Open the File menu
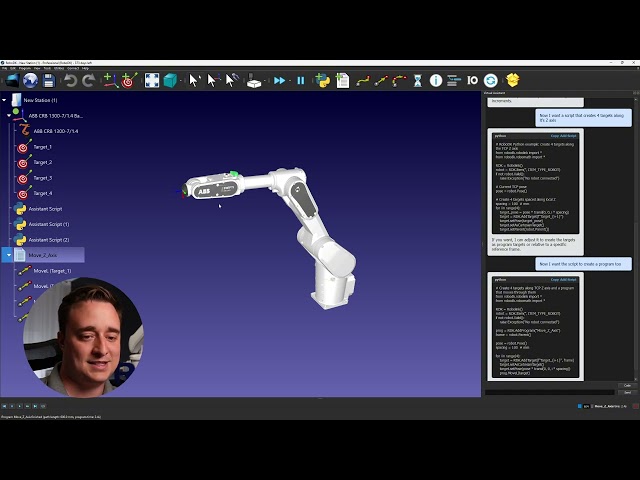 4,69
